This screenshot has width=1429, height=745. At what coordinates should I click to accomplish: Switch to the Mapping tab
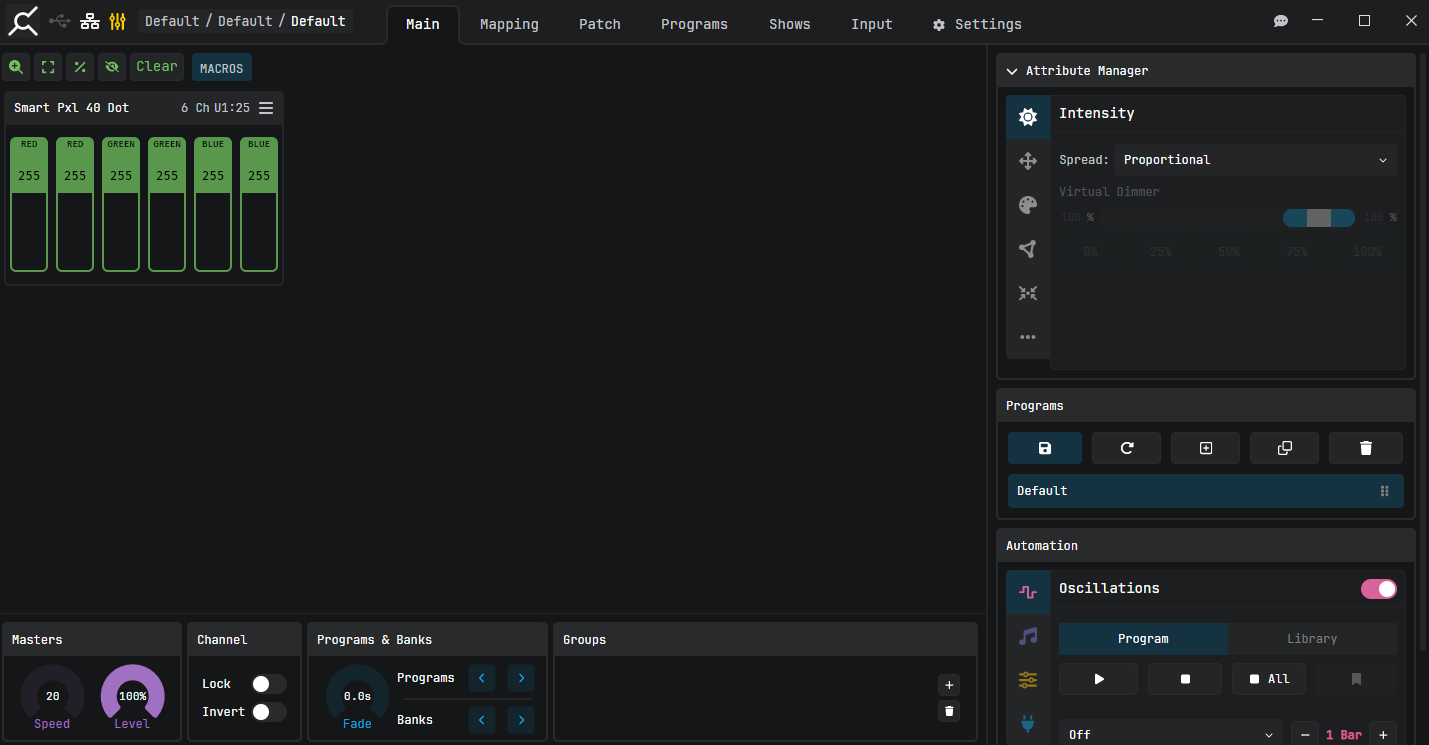pos(509,24)
